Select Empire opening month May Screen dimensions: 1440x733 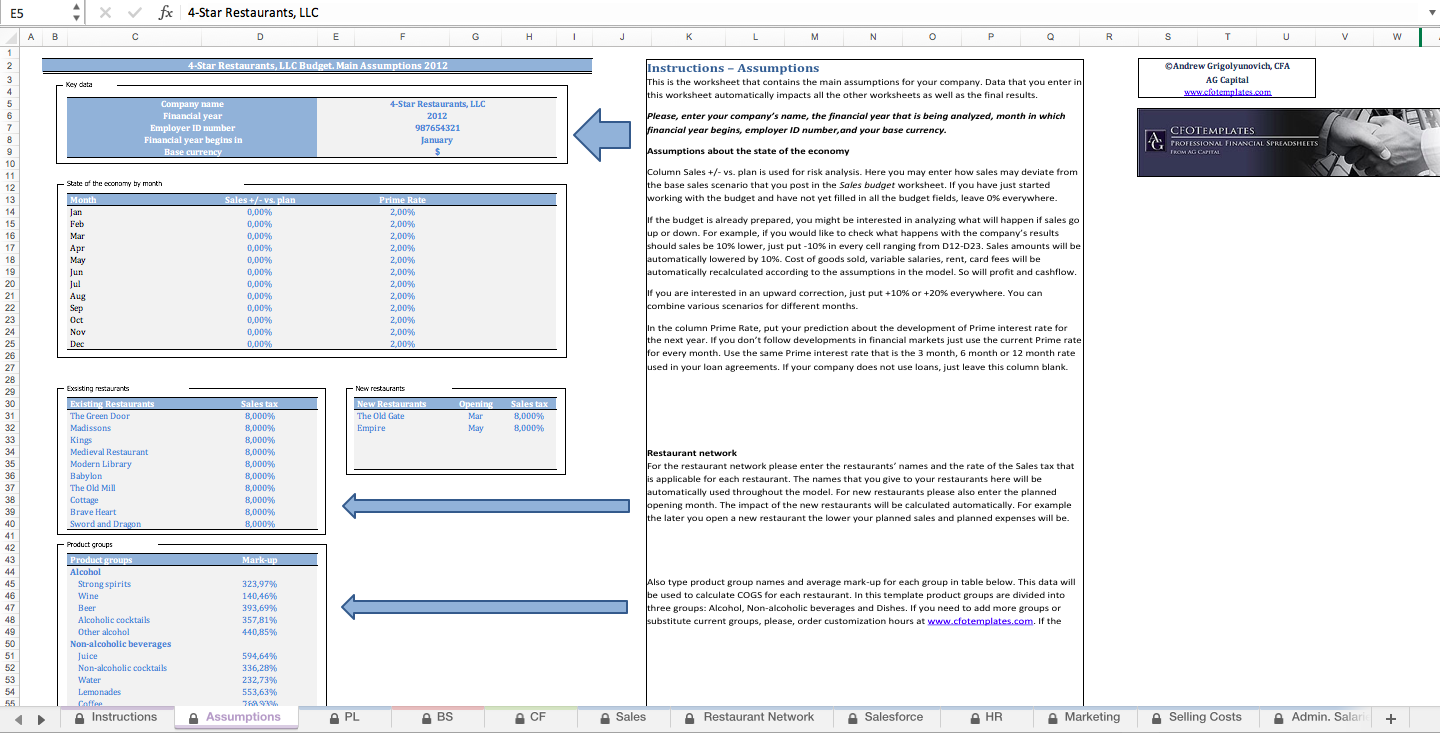475,428
